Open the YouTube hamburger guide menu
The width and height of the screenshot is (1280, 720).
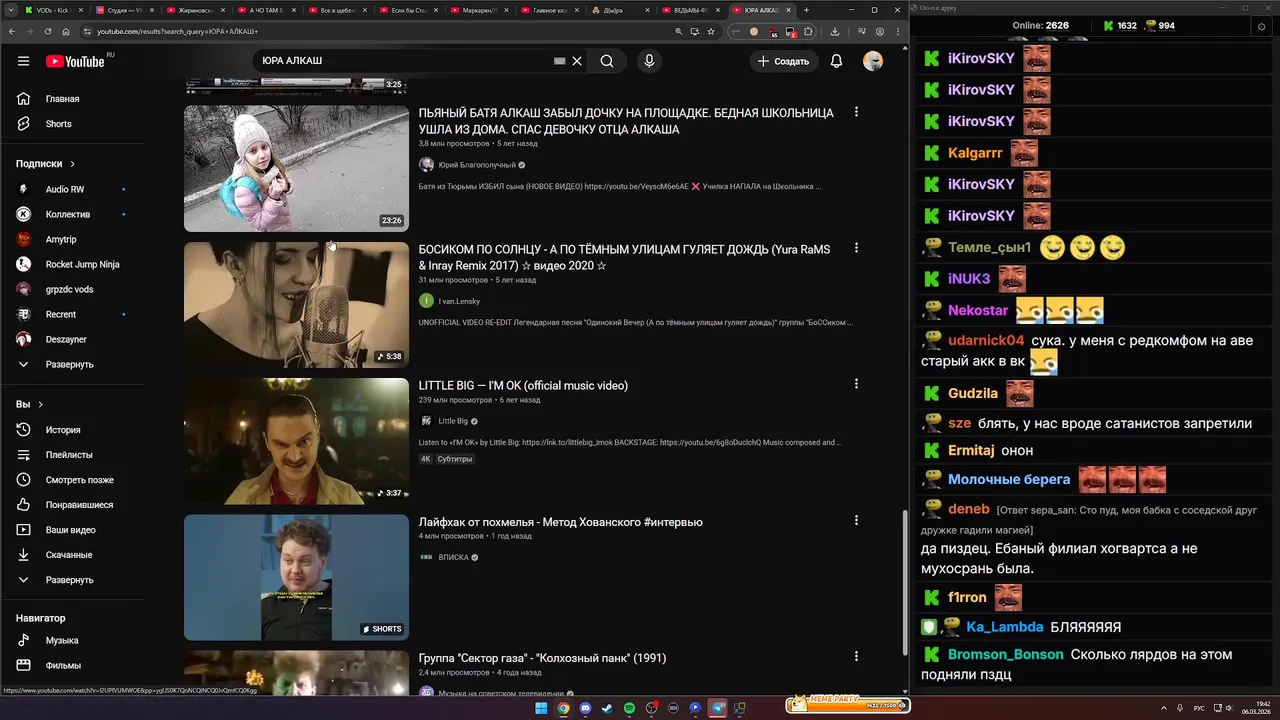click(23, 61)
